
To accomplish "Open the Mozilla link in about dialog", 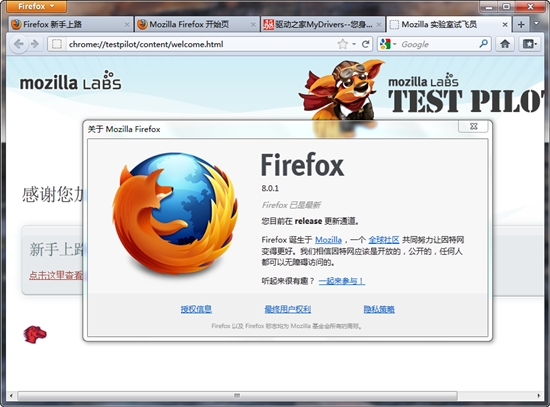I will (x=328, y=240).
